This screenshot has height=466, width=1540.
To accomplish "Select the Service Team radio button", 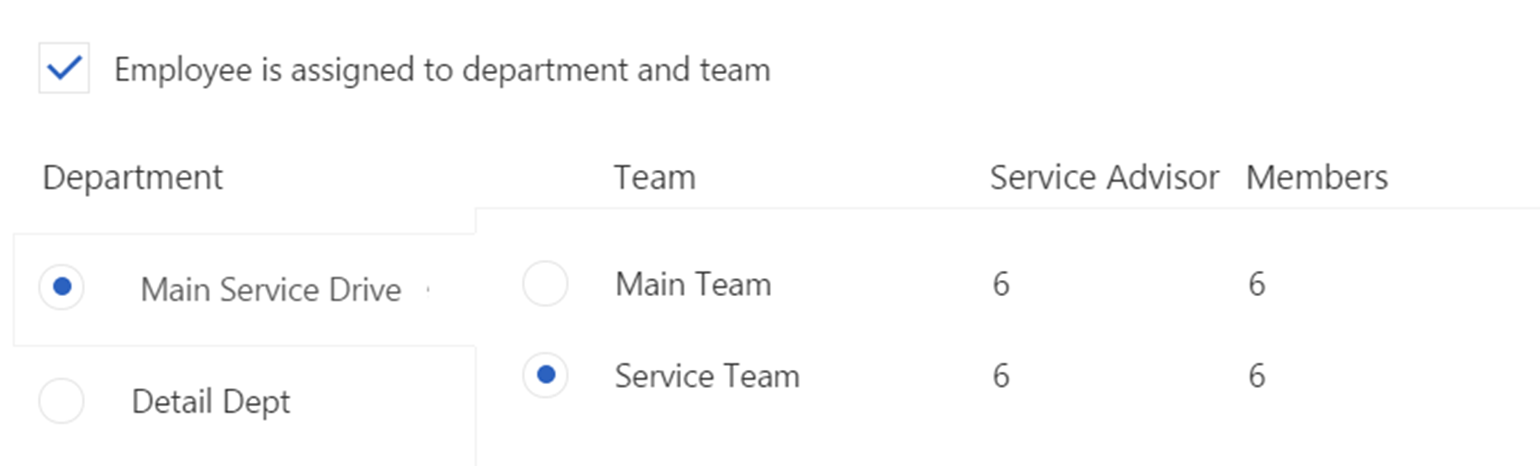I will [x=545, y=376].
